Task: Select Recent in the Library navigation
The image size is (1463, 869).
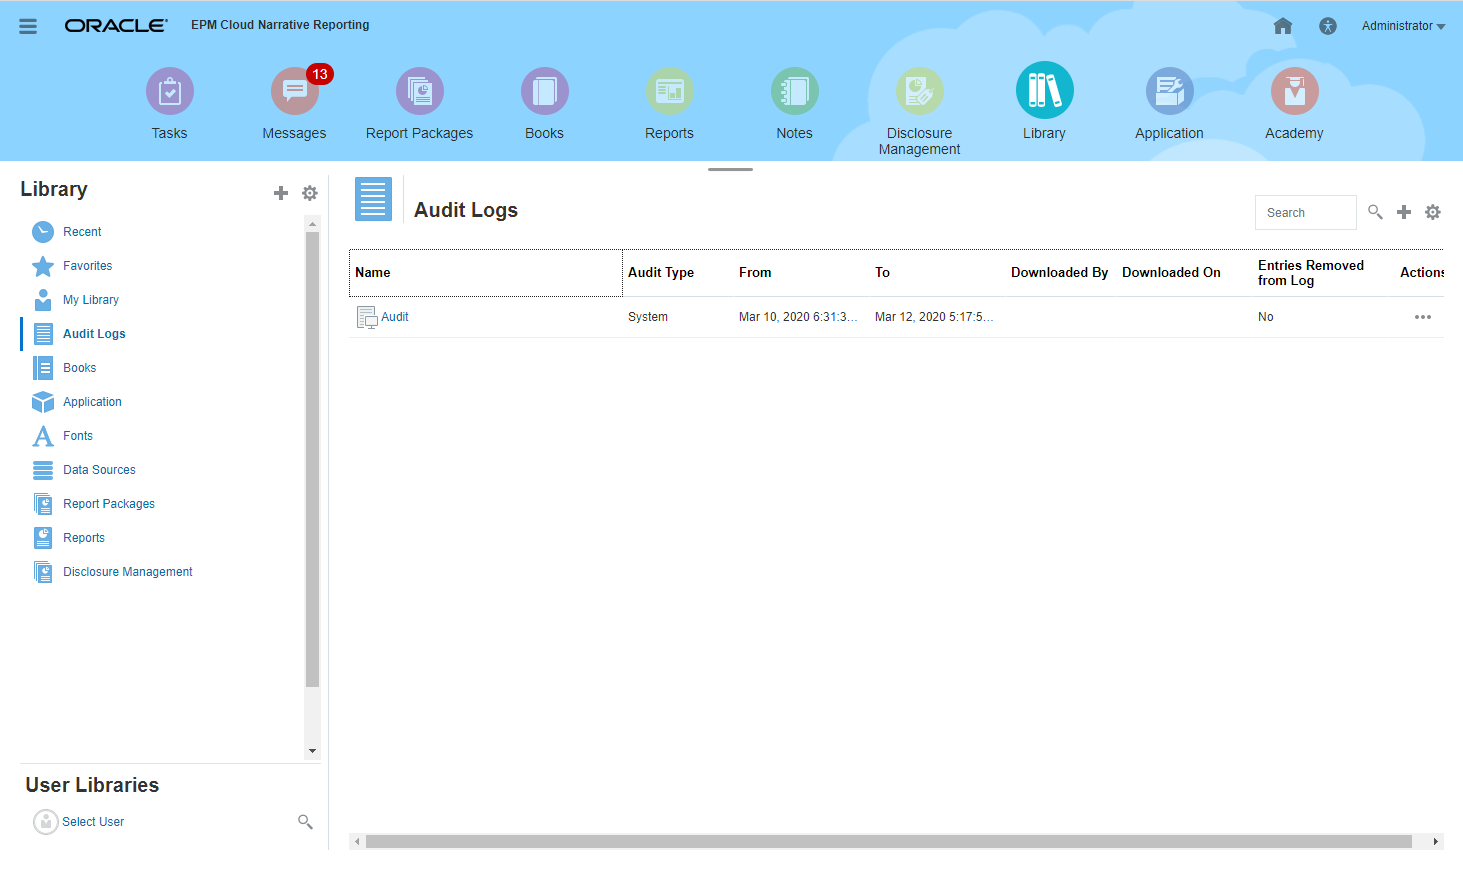Action: click(x=82, y=232)
